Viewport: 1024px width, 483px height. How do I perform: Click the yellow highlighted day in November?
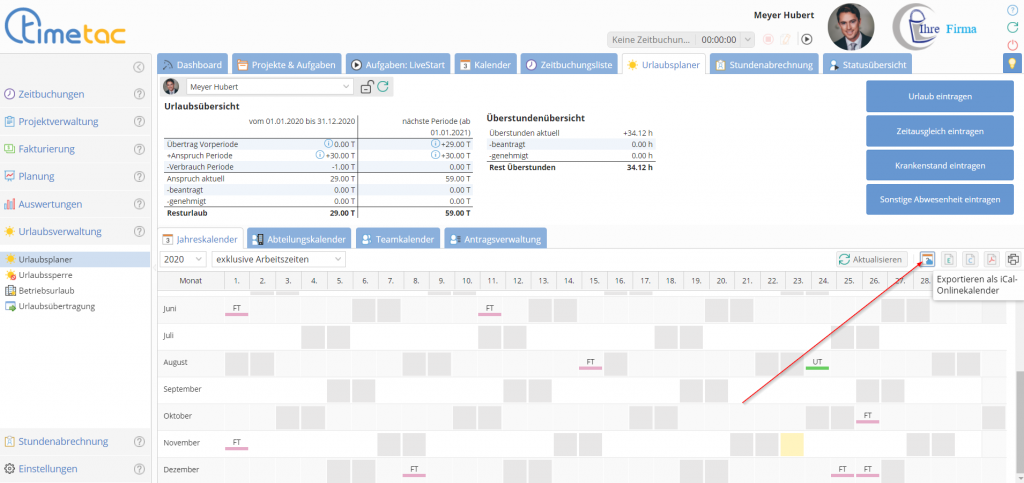pos(791,443)
